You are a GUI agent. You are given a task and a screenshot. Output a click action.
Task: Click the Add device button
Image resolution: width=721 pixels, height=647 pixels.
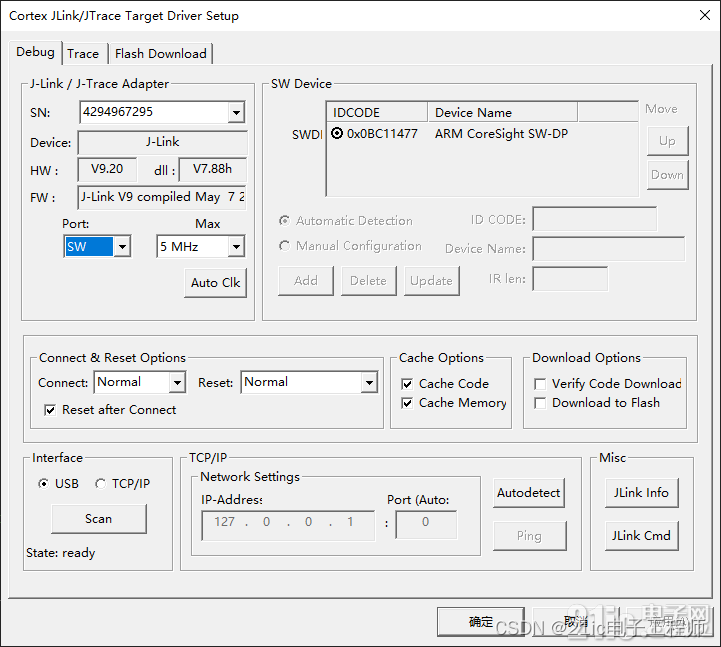click(306, 281)
